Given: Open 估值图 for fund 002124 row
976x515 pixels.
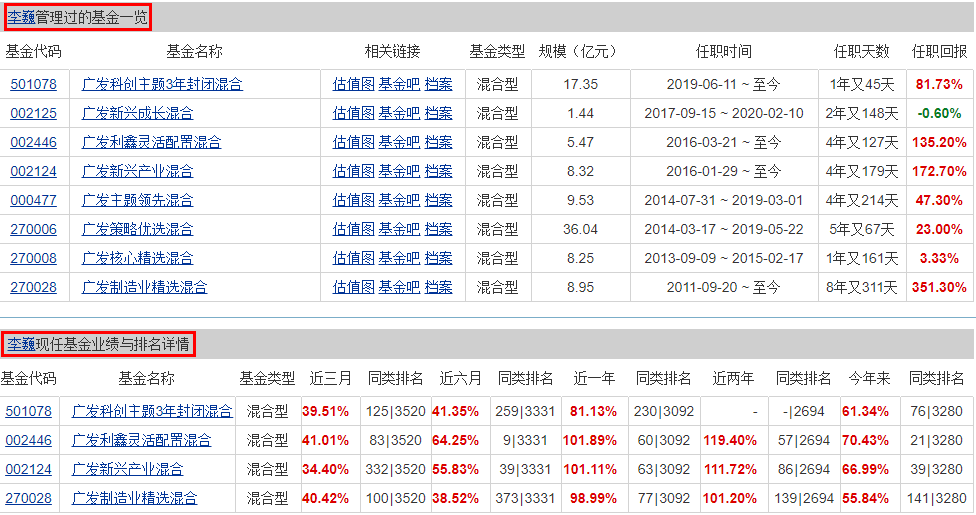Looking at the screenshot, I should pyautogui.click(x=354, y=171).
